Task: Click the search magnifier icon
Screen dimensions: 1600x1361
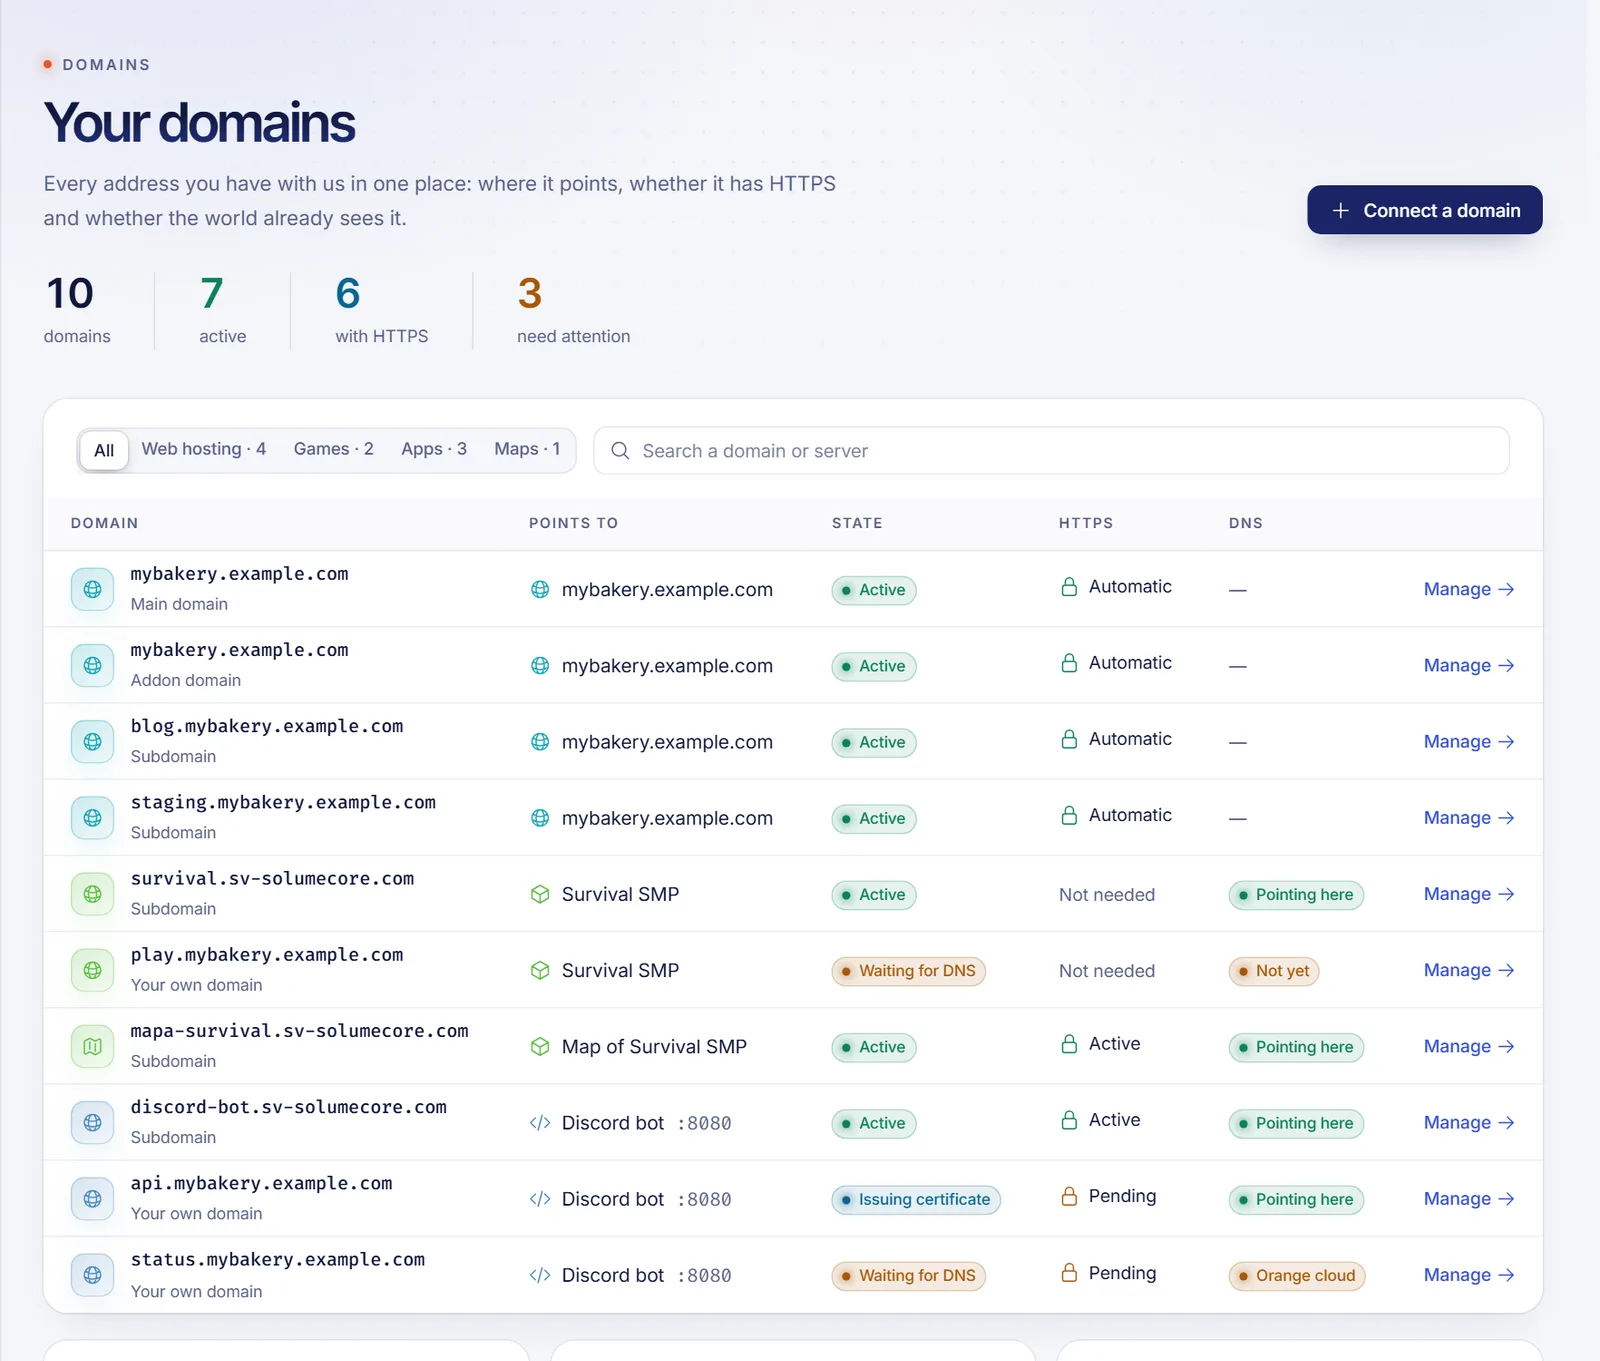Action: tap(620, 451)
